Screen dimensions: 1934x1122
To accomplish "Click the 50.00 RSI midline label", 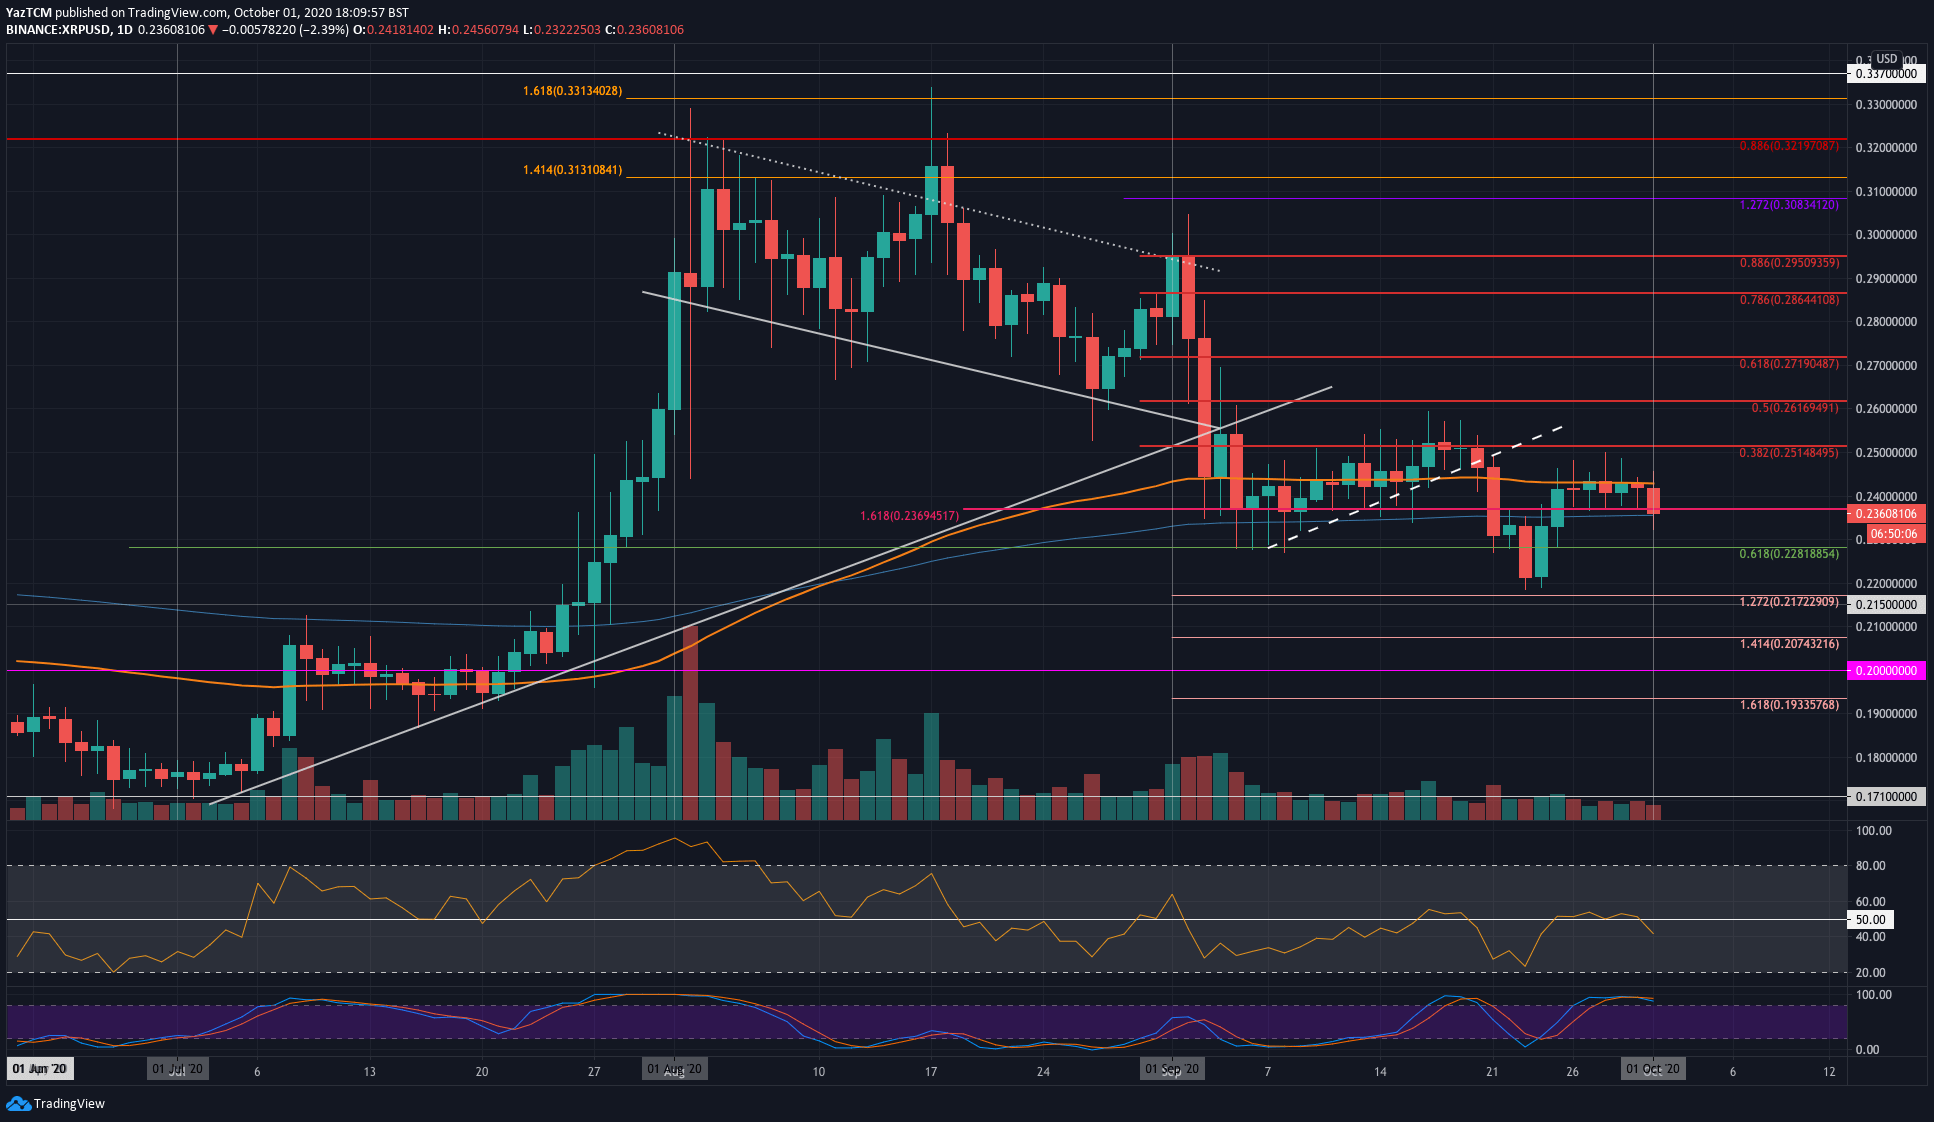I will pos(1871,920).
